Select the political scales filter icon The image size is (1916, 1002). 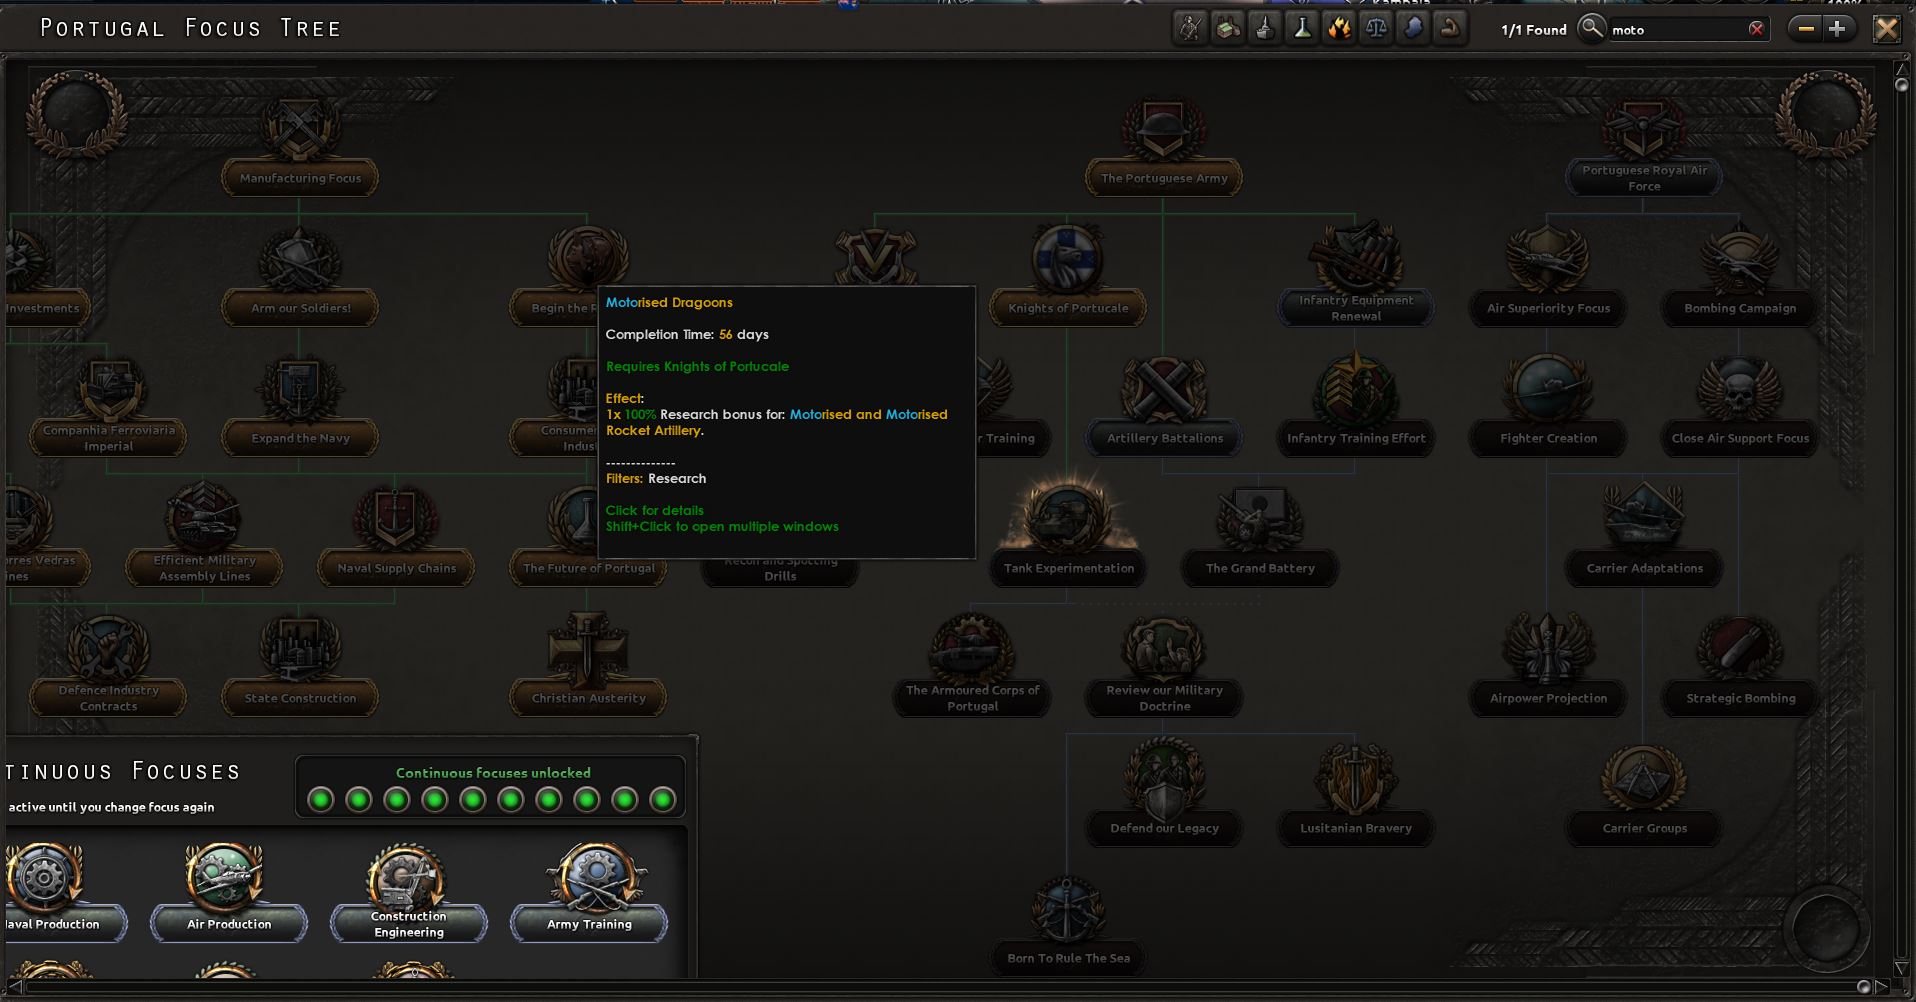1376,28
